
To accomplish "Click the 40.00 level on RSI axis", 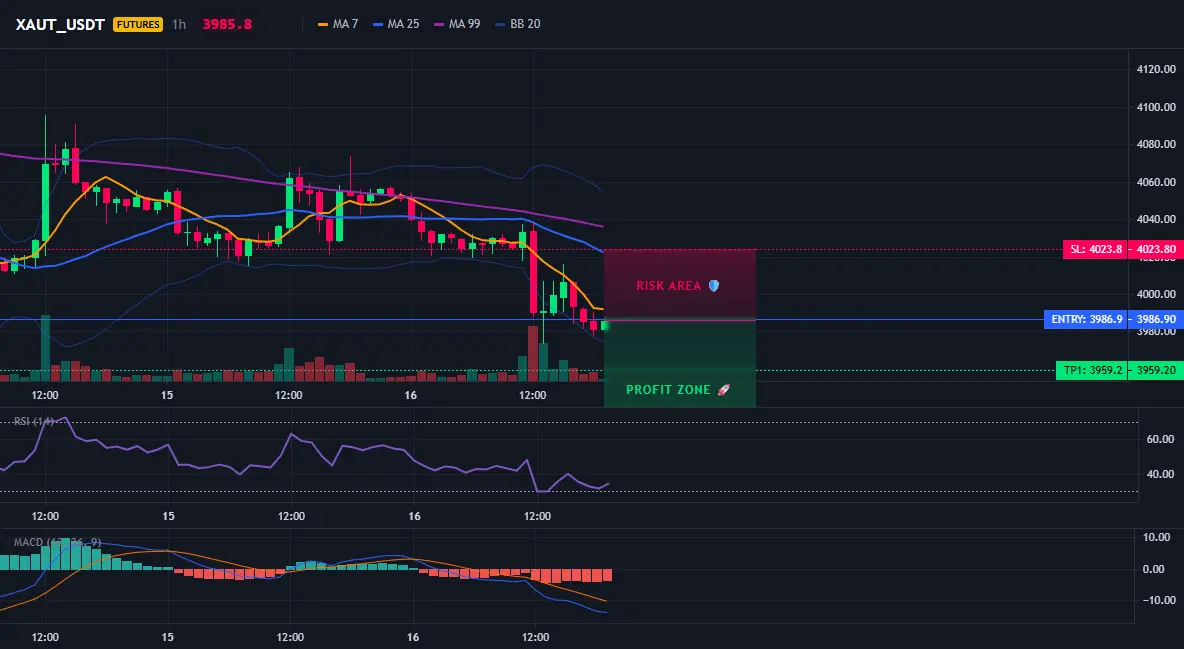I will (x=1160, y=474).
